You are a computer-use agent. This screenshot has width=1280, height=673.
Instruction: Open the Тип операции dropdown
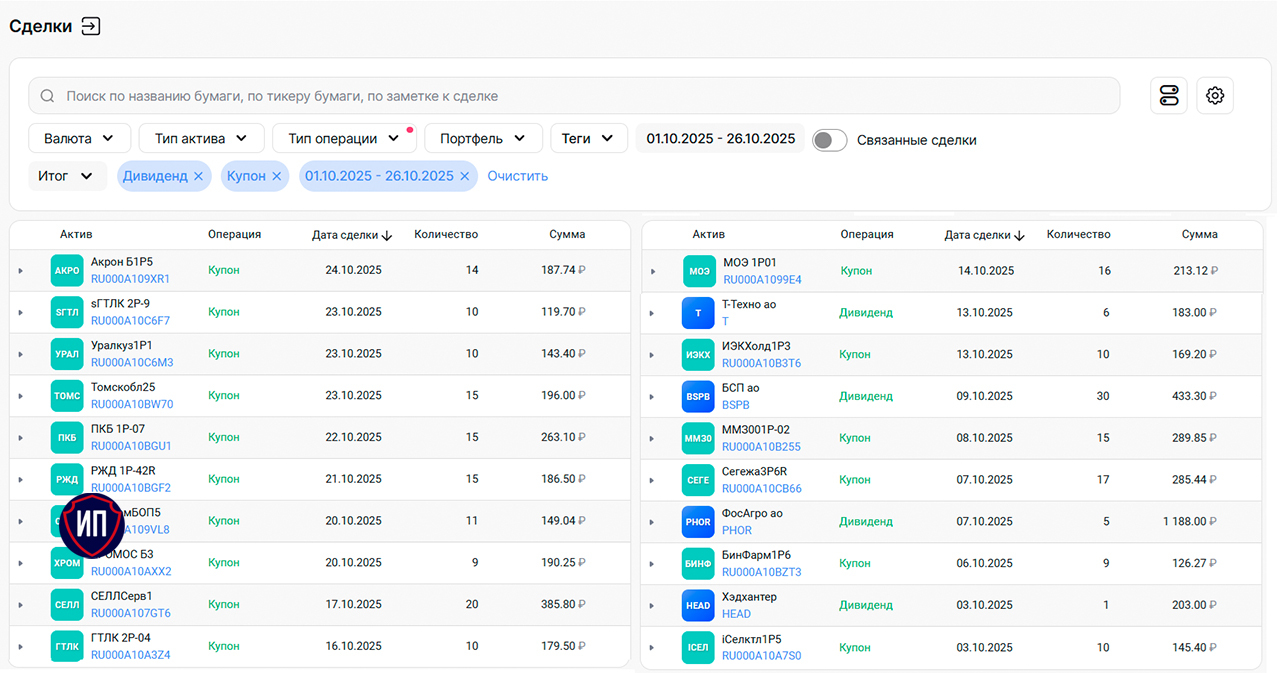(x=343, y=139)
